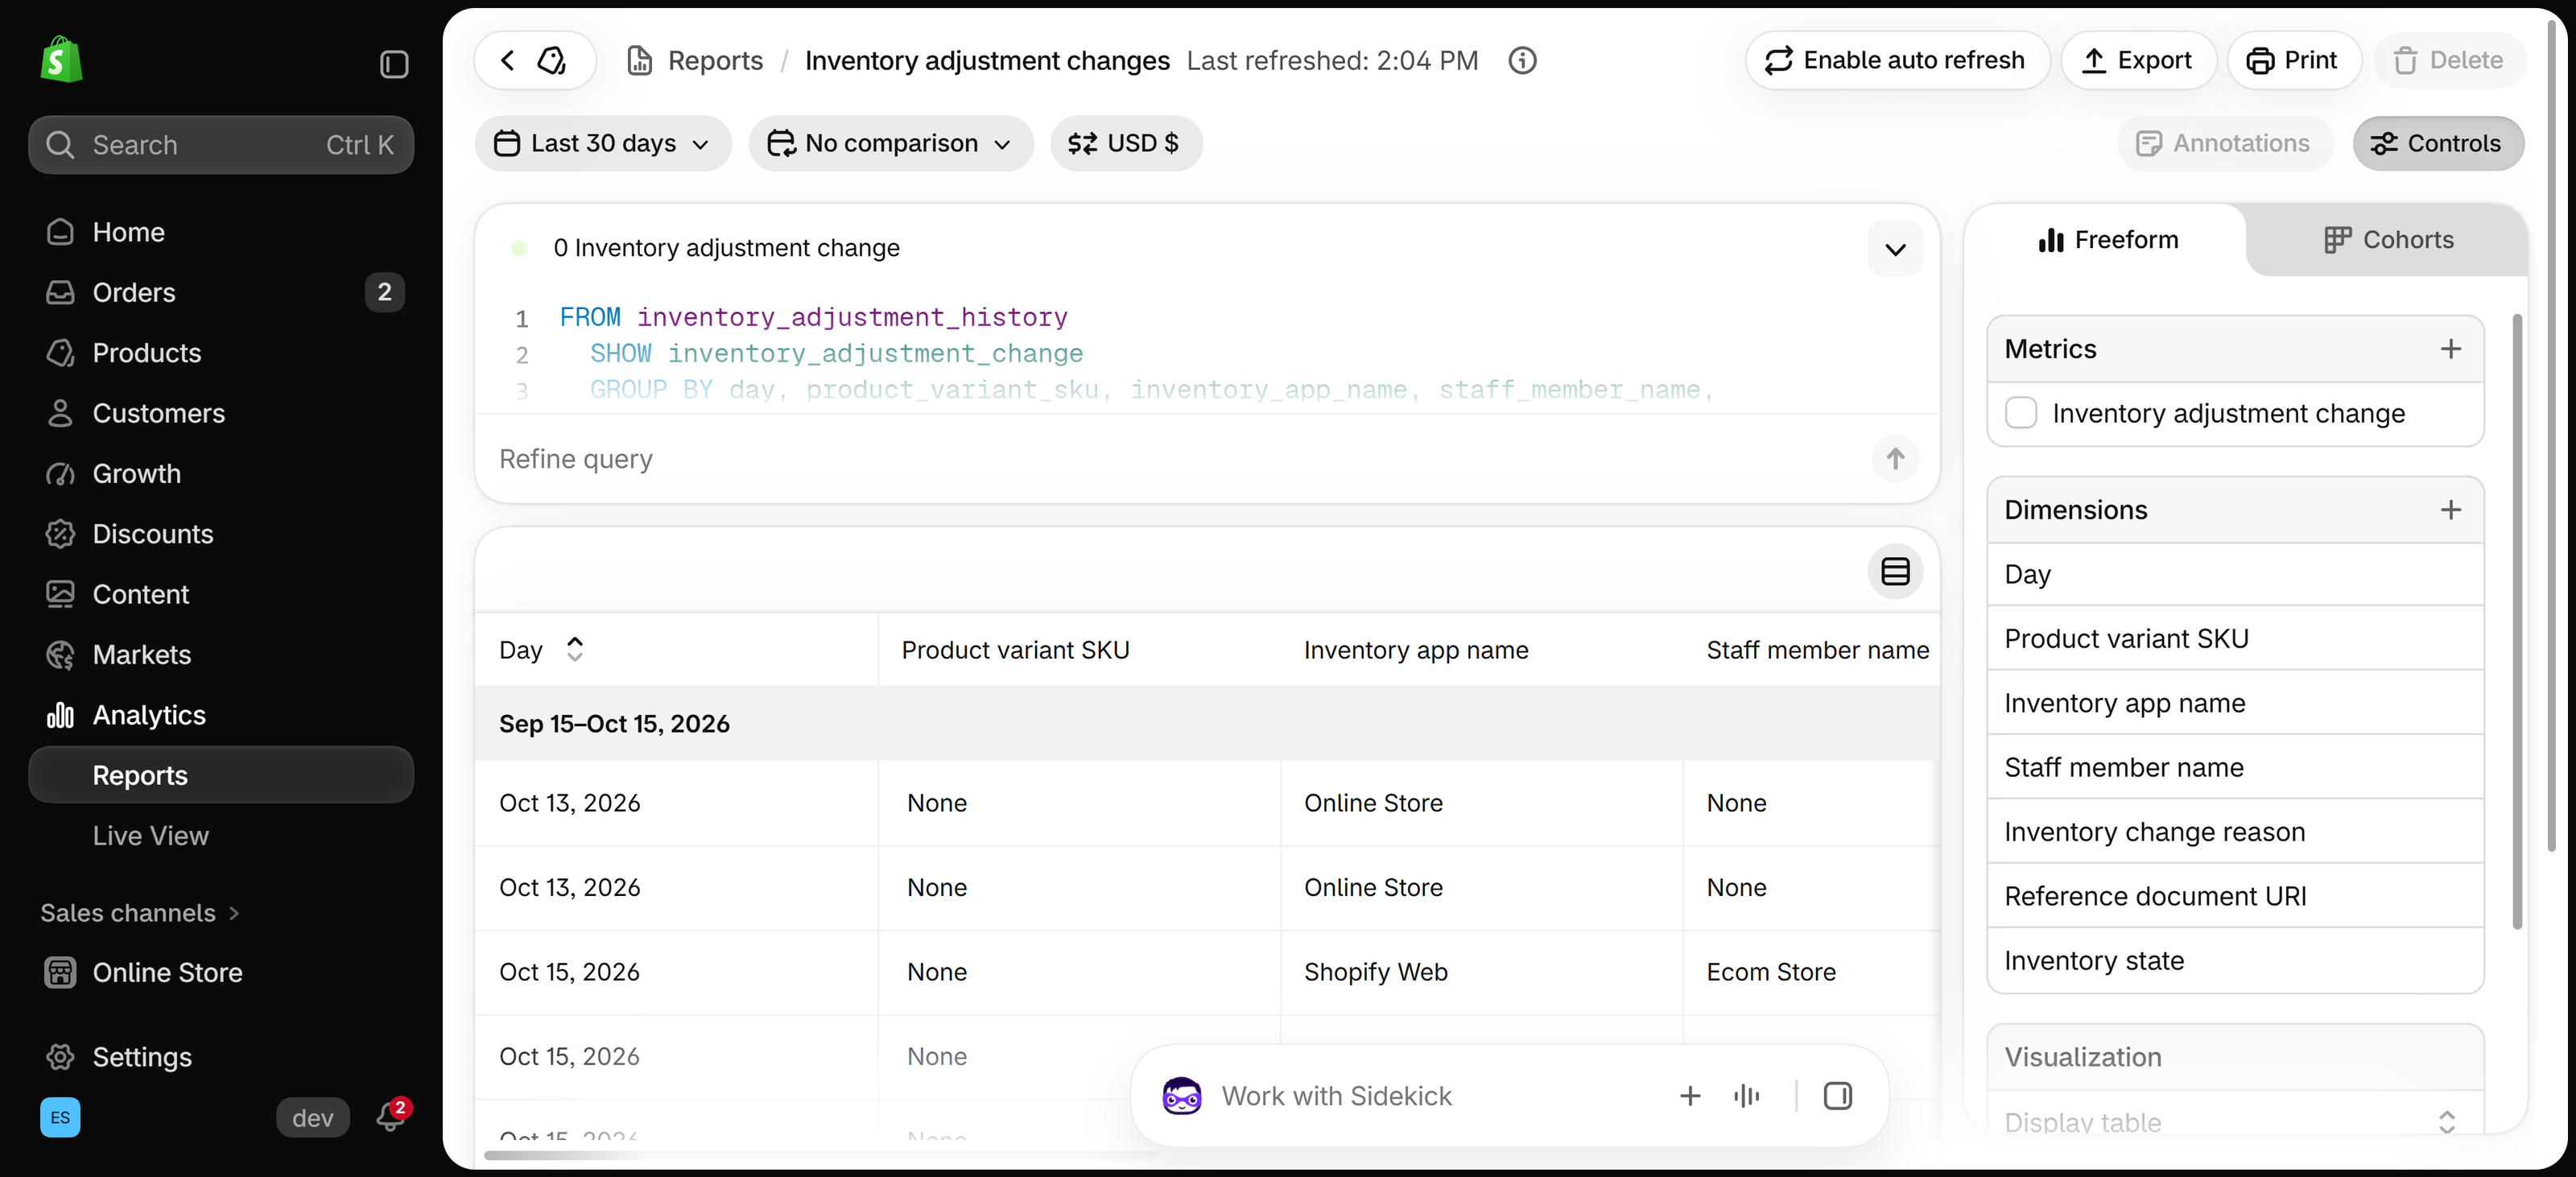Switch to the Cohorts tab
The height and width of the screenshot is (1177, 2576).
[2388, 240]
